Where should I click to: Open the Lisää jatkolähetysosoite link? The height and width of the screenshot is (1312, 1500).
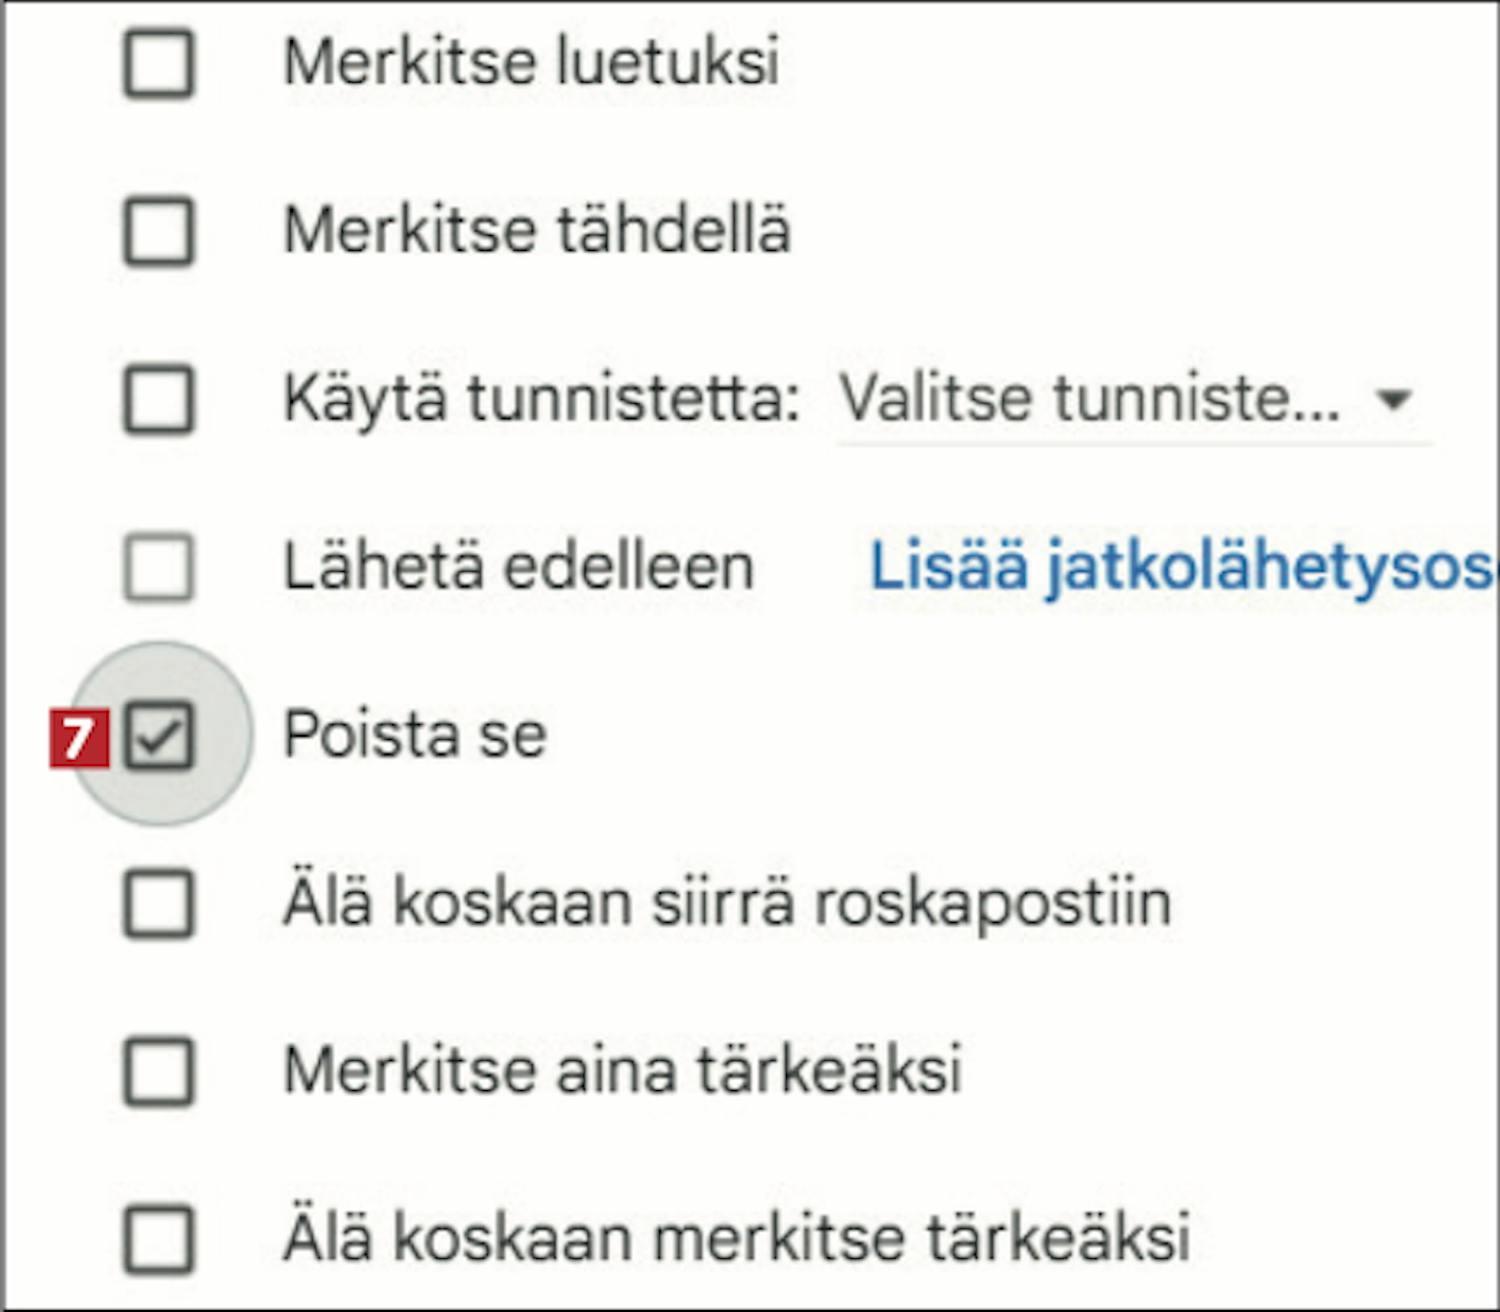pyautogui.click(x=1182, y=567)
